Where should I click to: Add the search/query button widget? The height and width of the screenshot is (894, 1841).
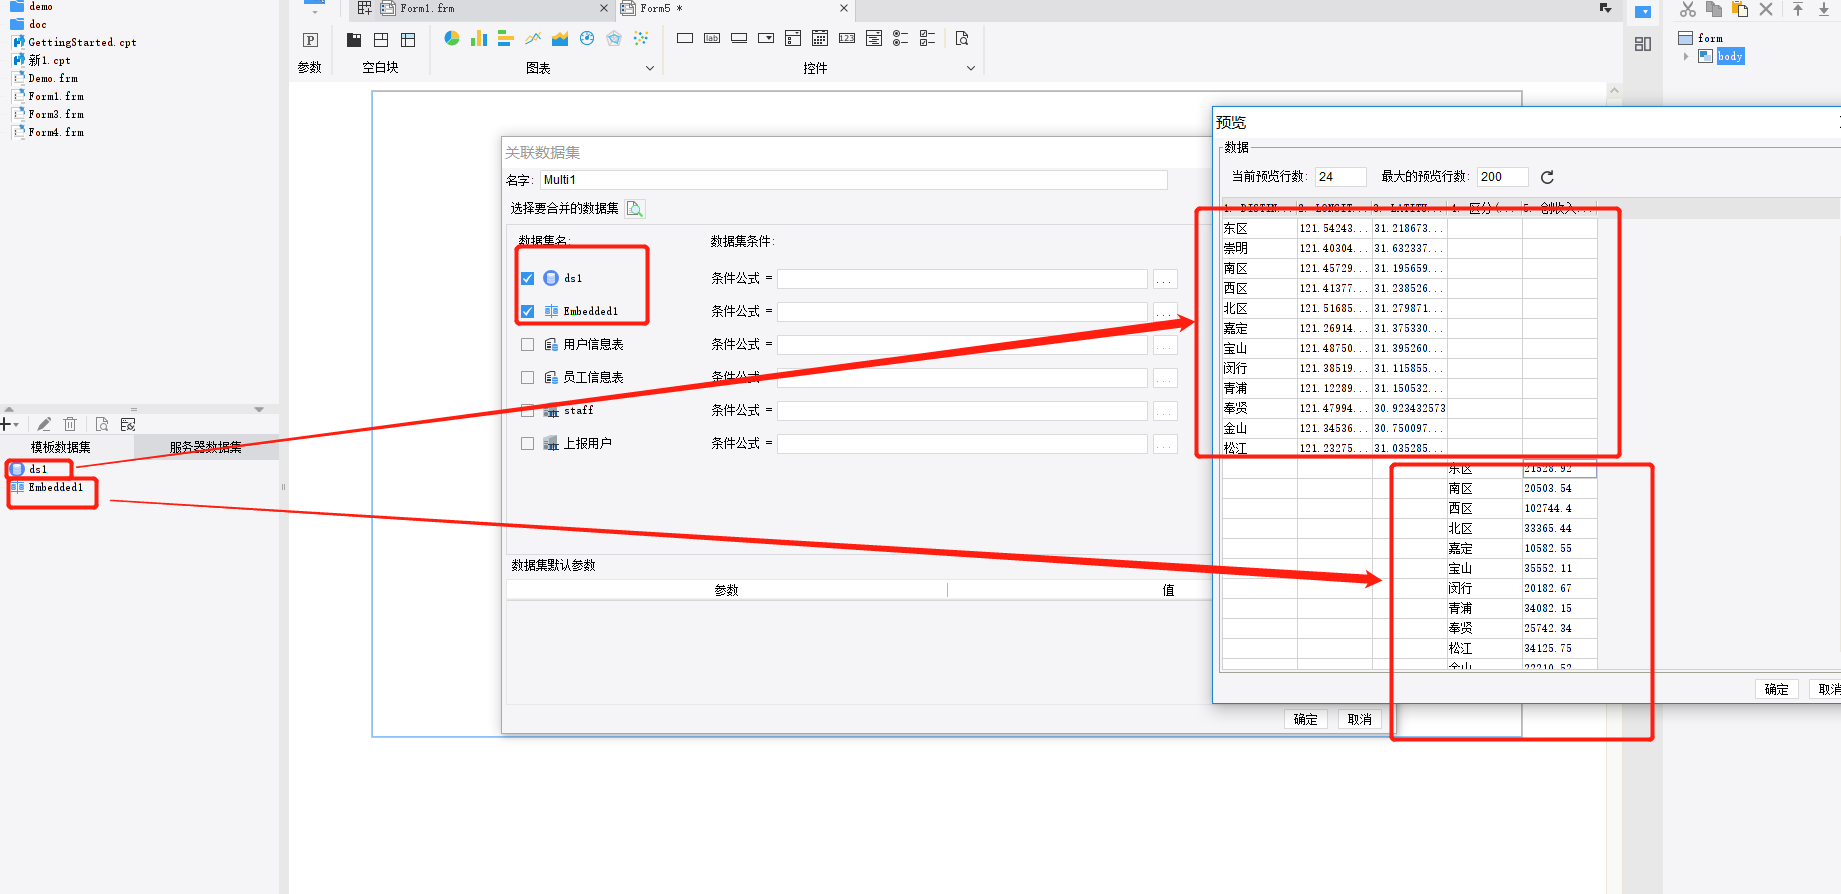962,38
